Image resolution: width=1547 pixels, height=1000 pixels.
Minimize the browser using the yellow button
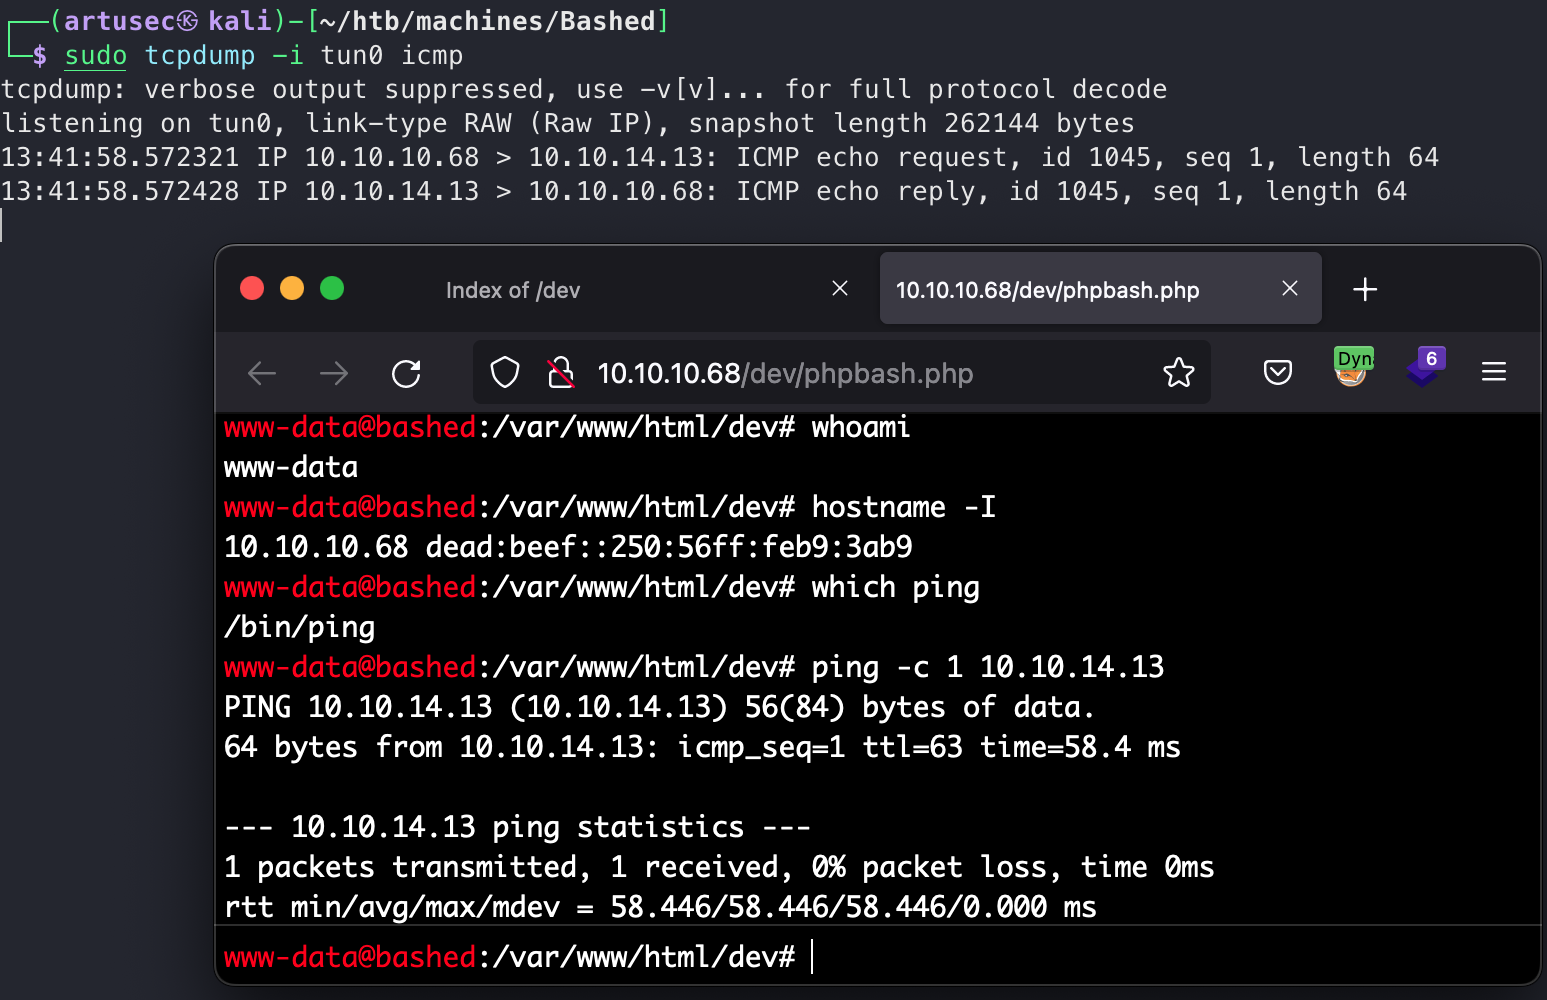[x=292, y=289]
